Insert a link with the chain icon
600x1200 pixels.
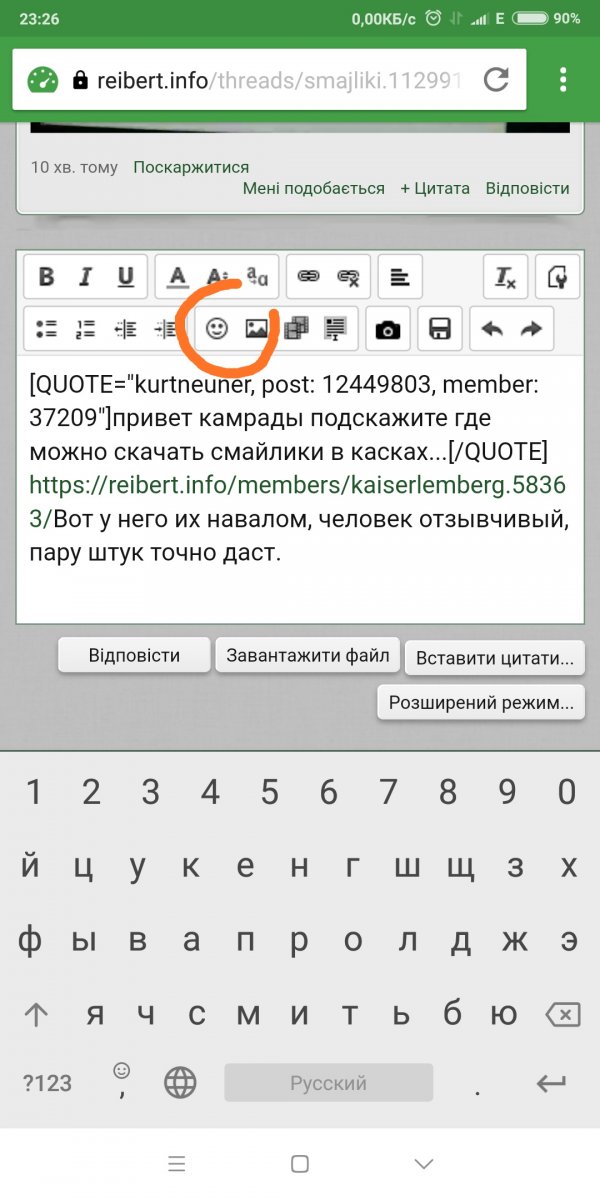309,277
